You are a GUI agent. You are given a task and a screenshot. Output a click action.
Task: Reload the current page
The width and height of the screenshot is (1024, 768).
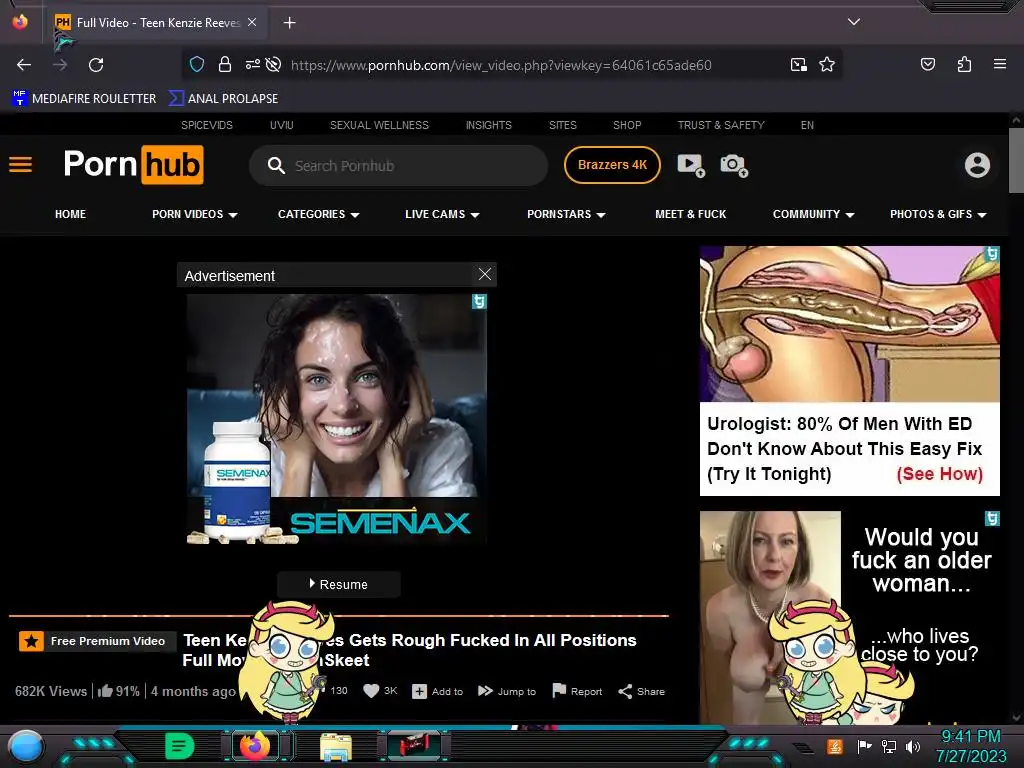96,65
